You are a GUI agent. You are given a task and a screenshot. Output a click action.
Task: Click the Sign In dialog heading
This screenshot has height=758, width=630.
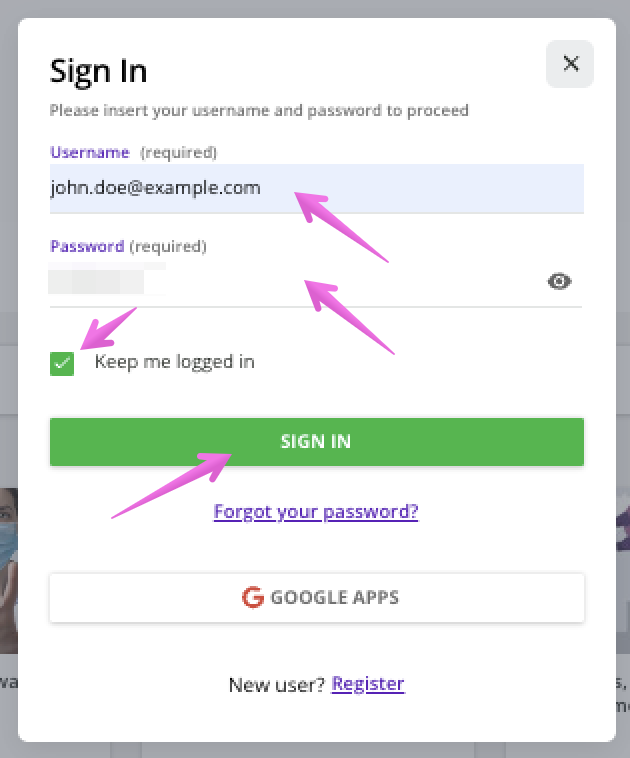(98, 71)
